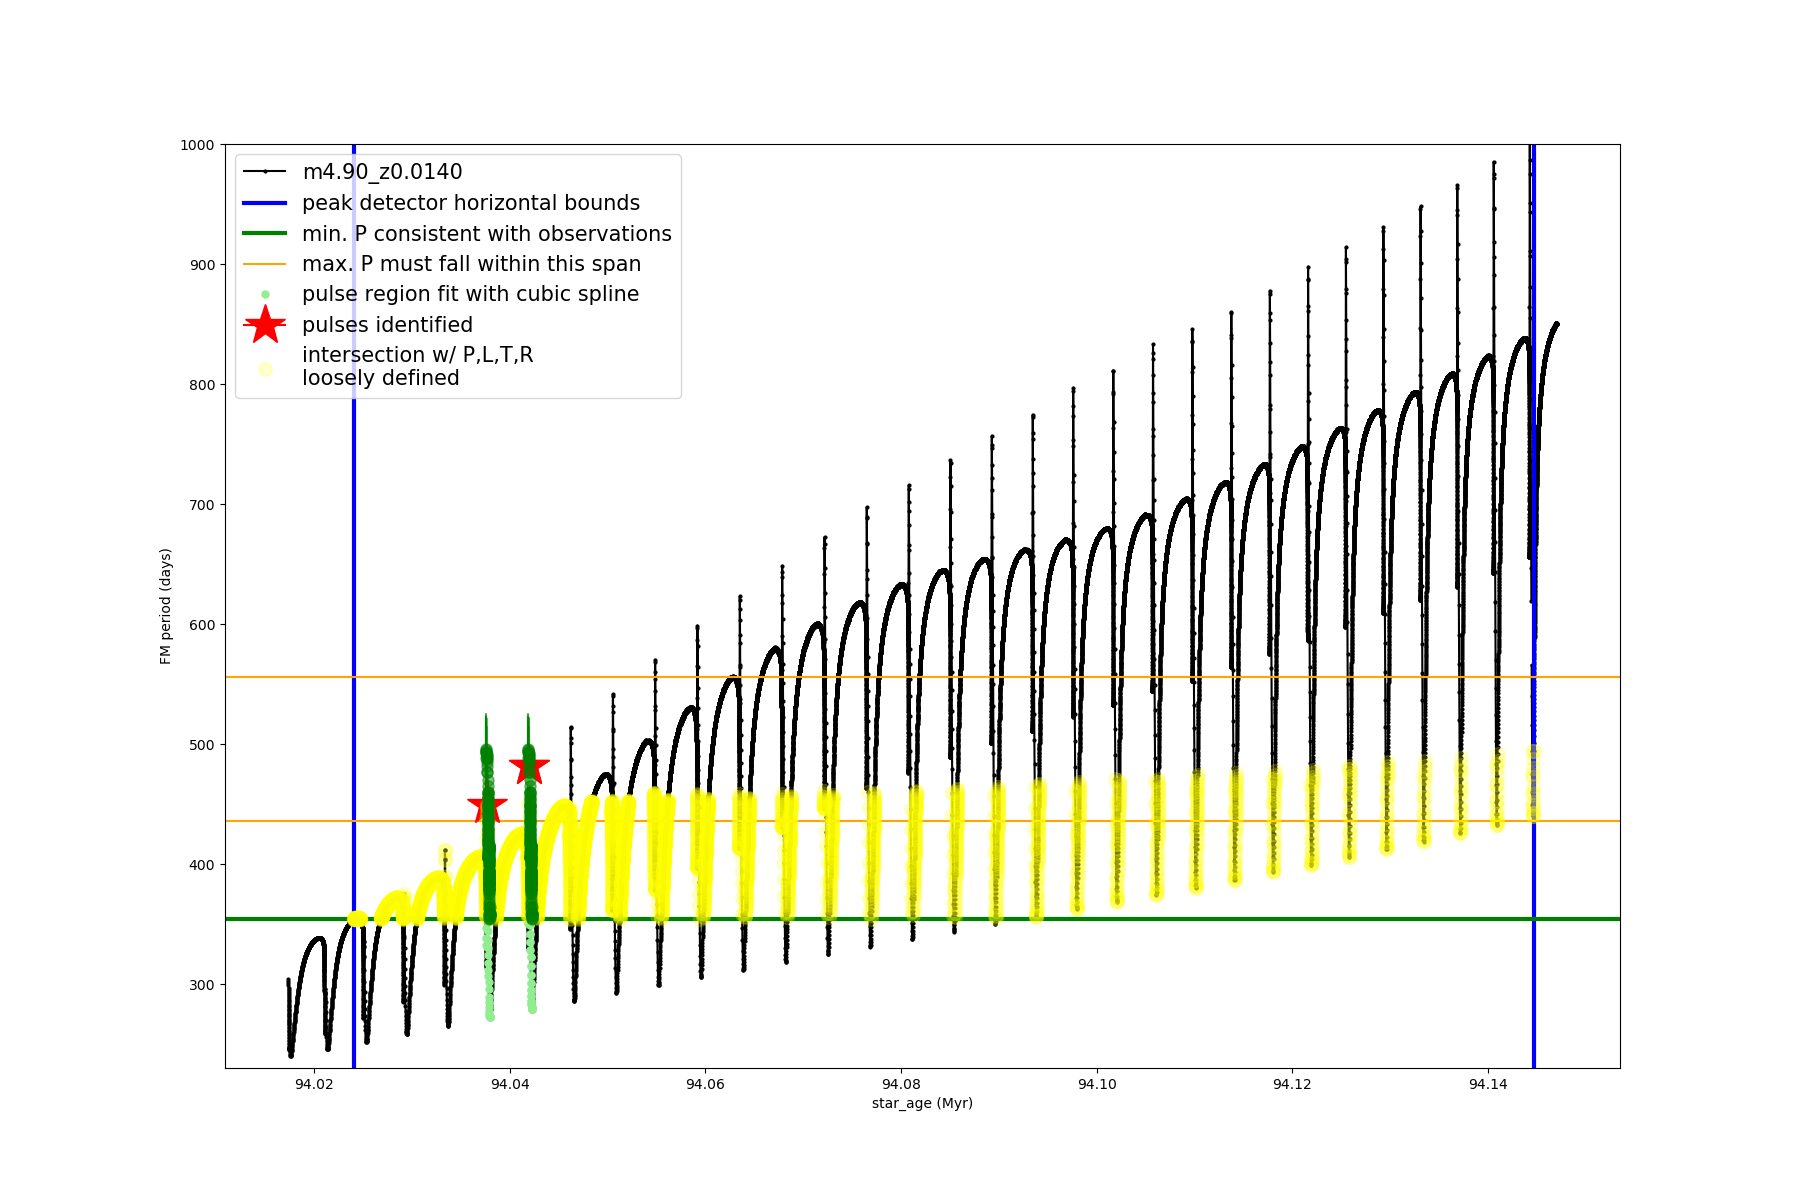Click the 1000 y-axis tick label
Screen dimensions: 1800x1200
[197, 145]
